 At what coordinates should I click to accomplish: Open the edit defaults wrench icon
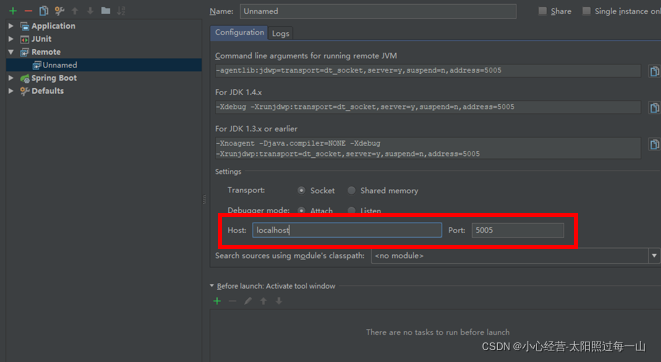(x=59, y=11)
